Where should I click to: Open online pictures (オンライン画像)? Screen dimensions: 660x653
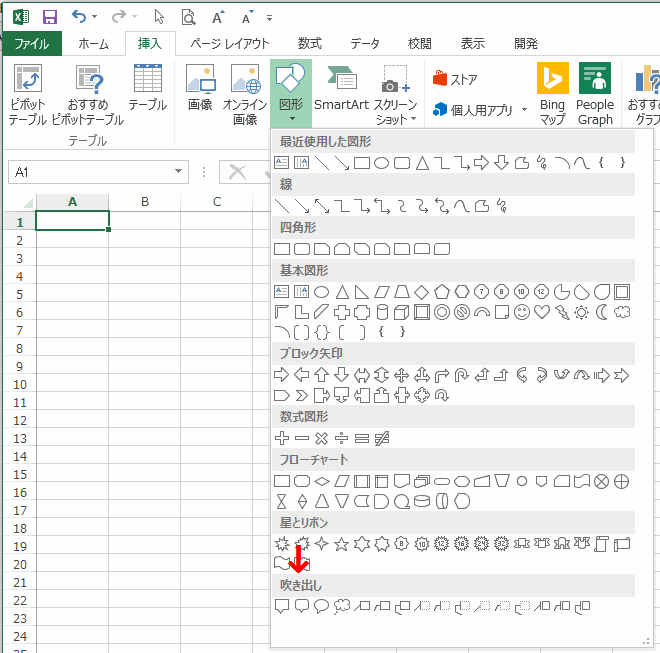(x=245, y=95)
